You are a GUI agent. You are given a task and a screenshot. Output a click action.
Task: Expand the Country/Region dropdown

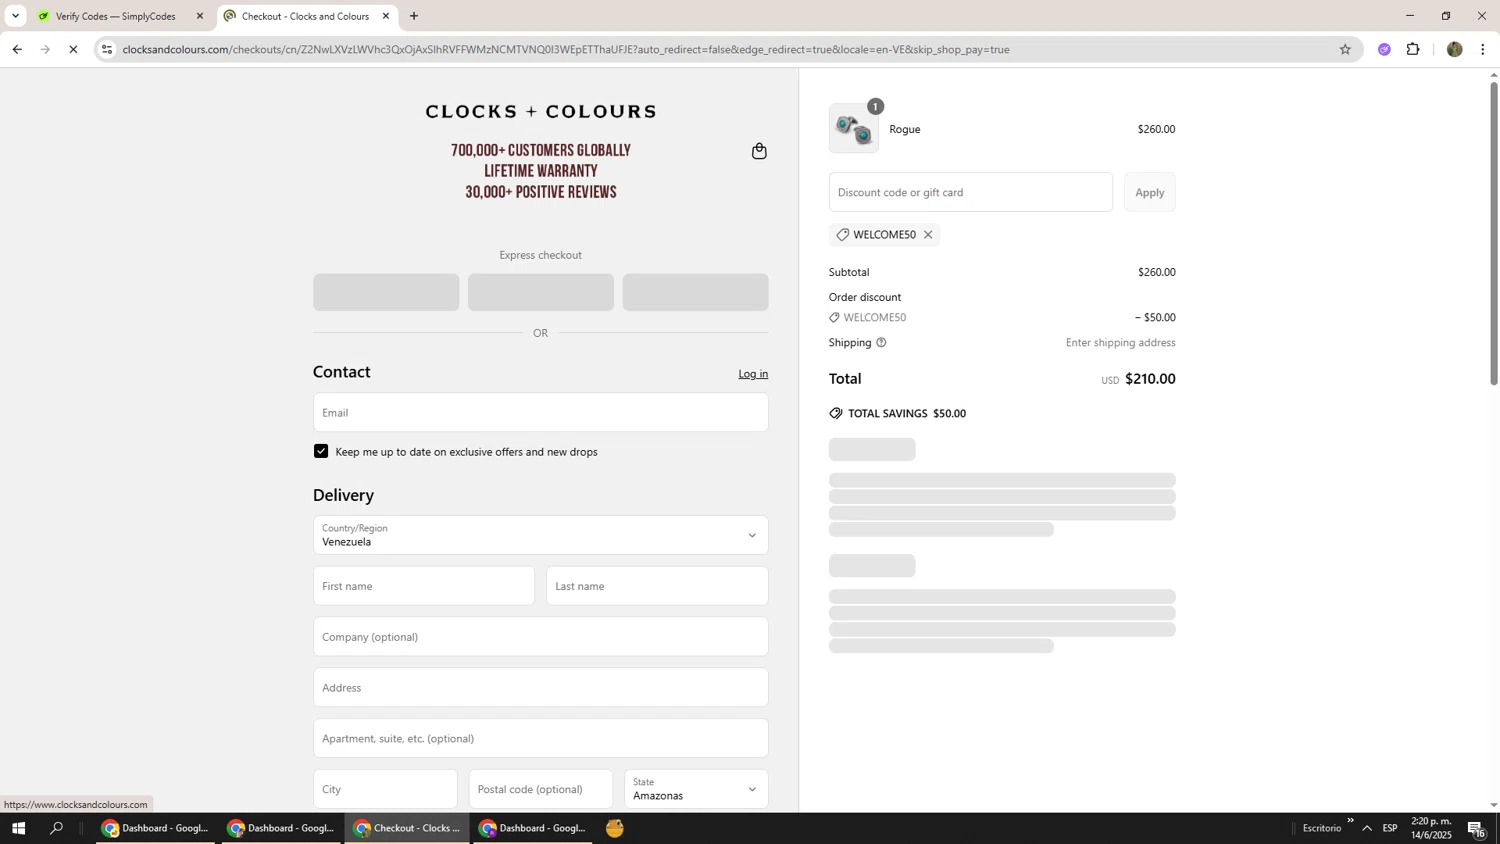coord(541,535)
